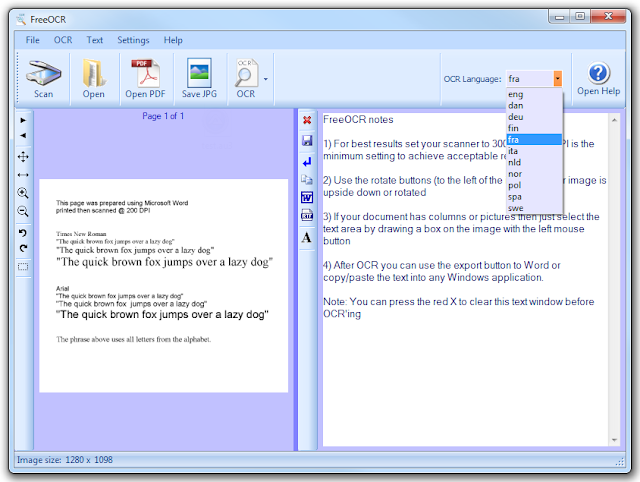The width and height of the screenshot is (640, 482).
Task: Go to previous page arrow
Action: (x=23, y=135)
